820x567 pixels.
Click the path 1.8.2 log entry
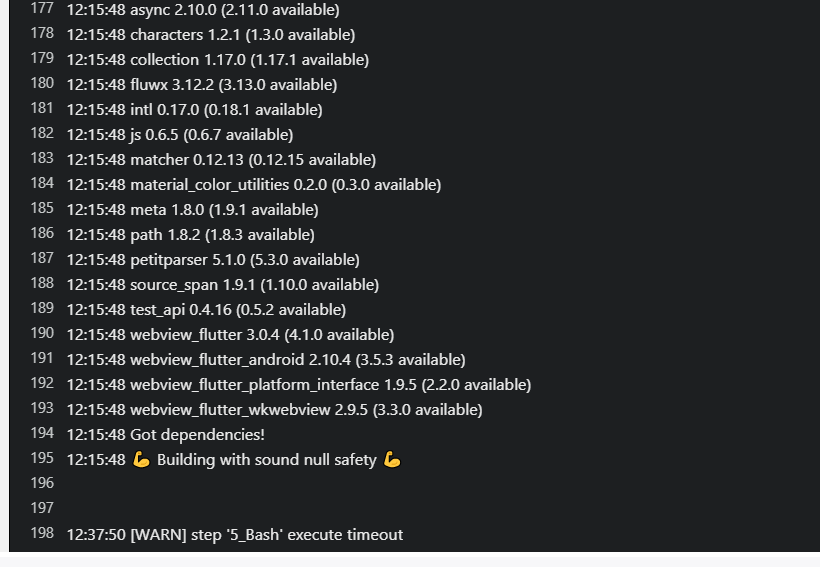tap(190, 235)
